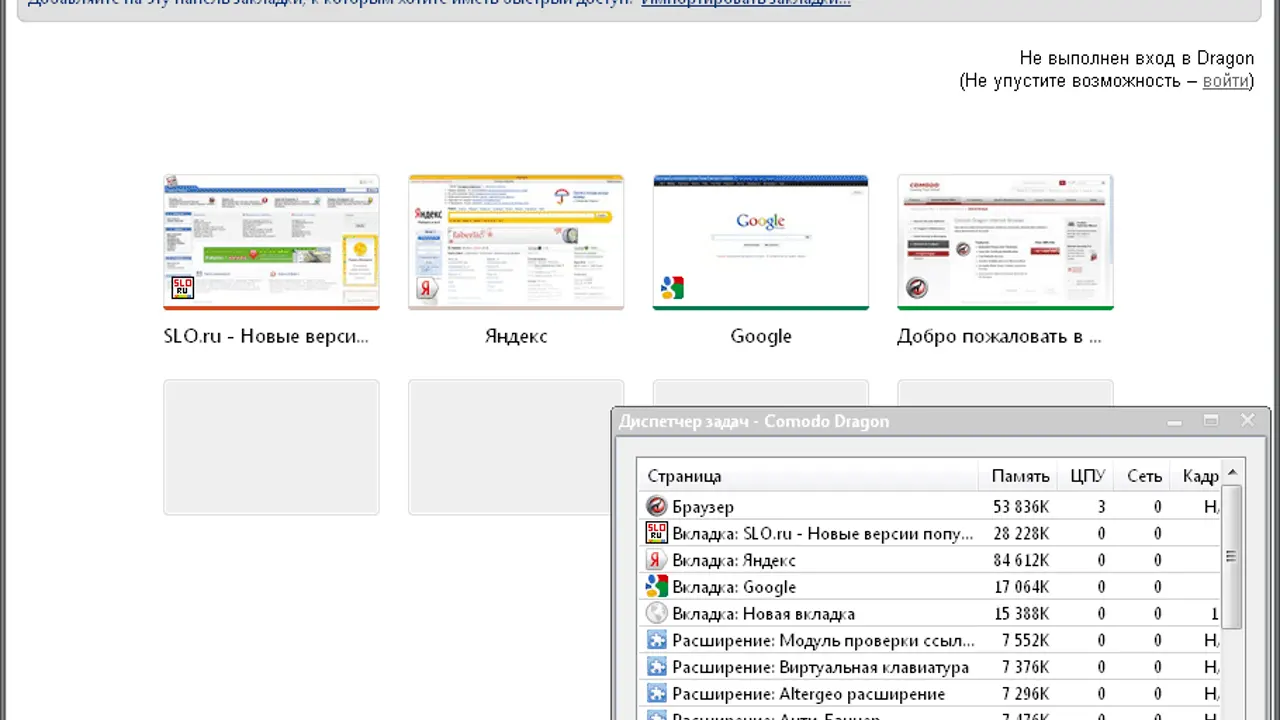Screen dimensions: 1280x720
Task: Sort by ЦПУ column header
Action: point(1087,476)
